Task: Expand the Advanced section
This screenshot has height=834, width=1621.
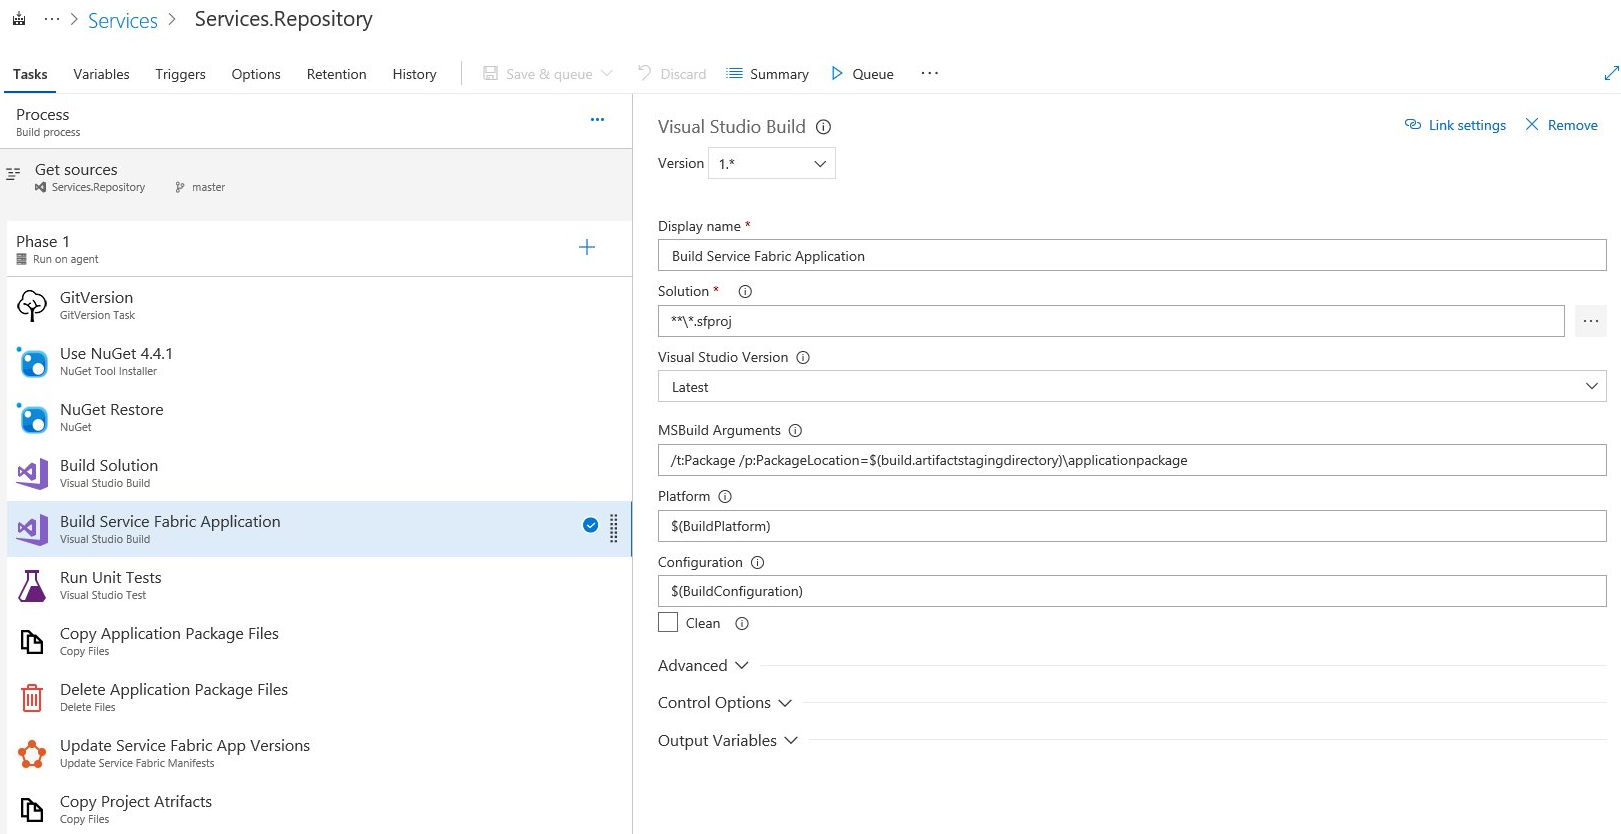Action: (x=703, y=666)
